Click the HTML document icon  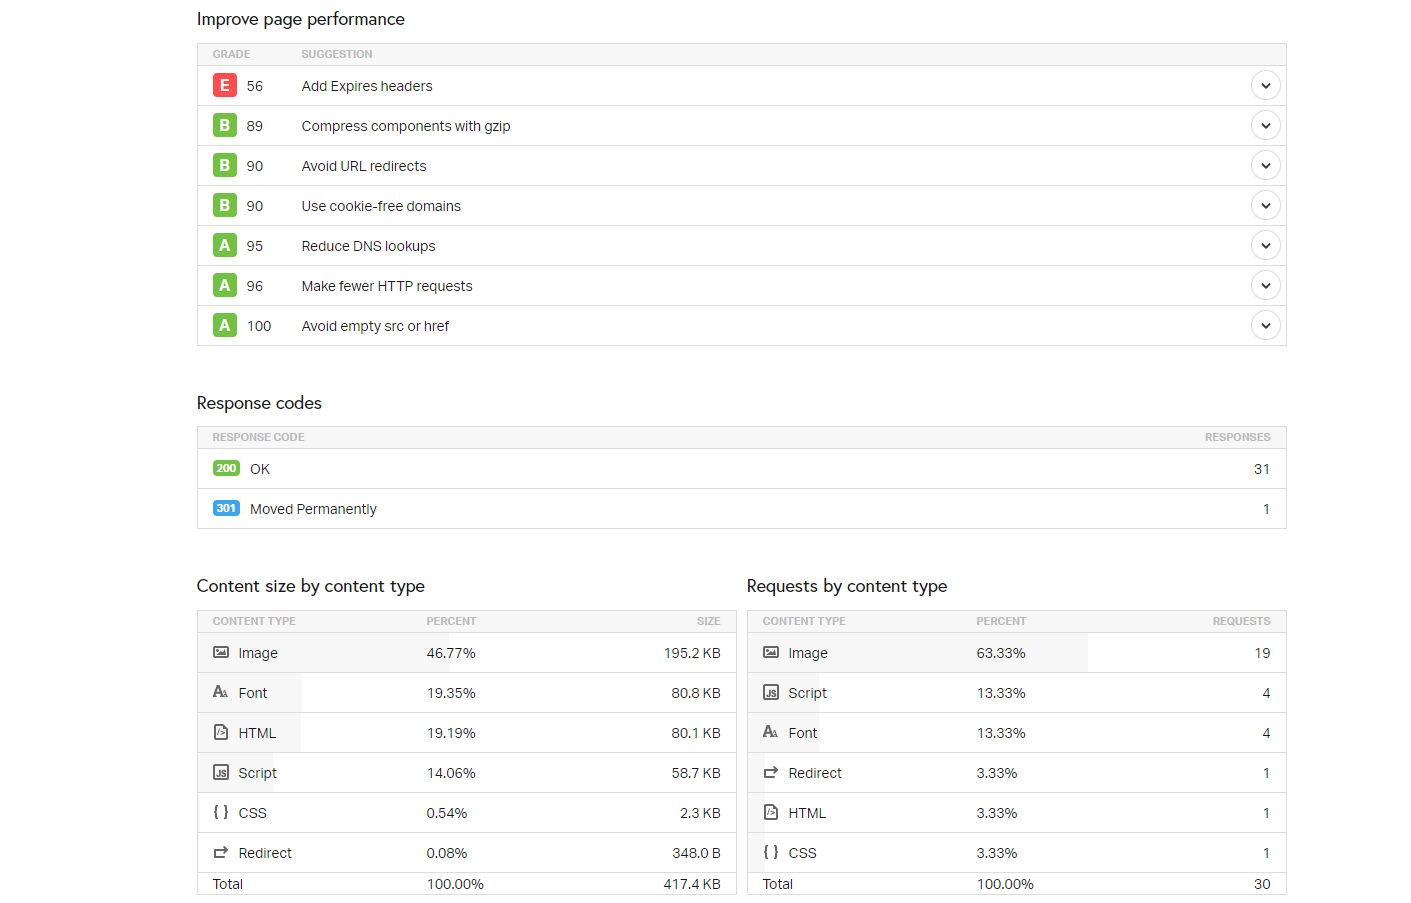[220, 732]
